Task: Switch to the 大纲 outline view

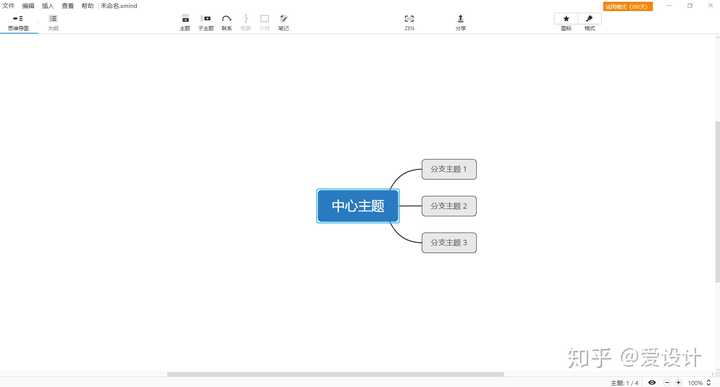Action: click(53, 22)
